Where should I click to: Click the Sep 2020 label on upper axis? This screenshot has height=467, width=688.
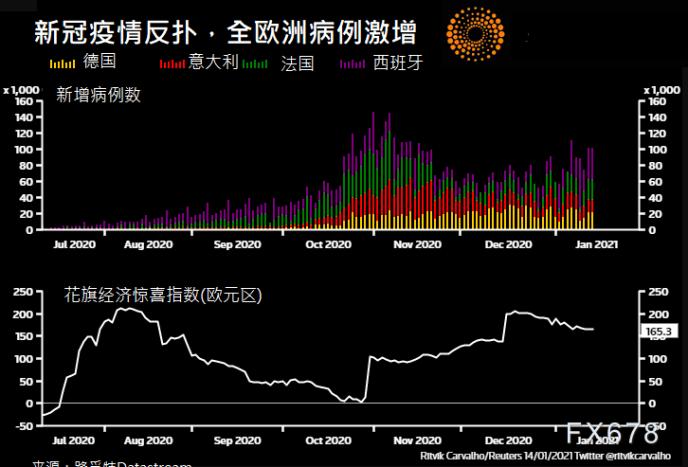237,244
